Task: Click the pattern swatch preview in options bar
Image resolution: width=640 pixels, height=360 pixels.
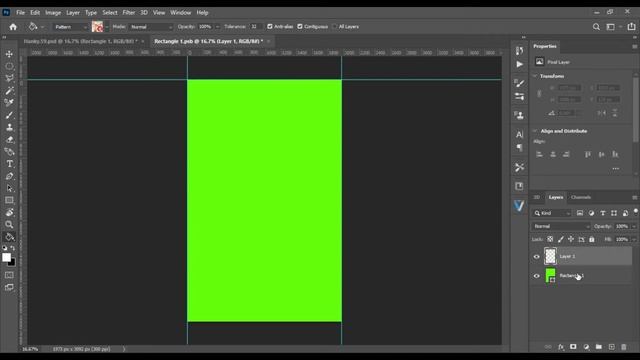Action: point(97,27)
